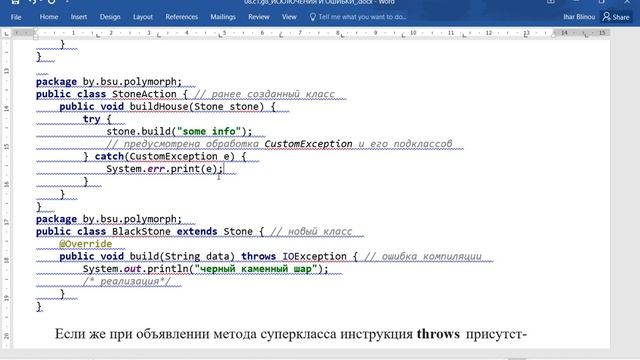Click the tab stop selector at ruler corner
This screenshot has width=640, height=360.
click(6, 33)
